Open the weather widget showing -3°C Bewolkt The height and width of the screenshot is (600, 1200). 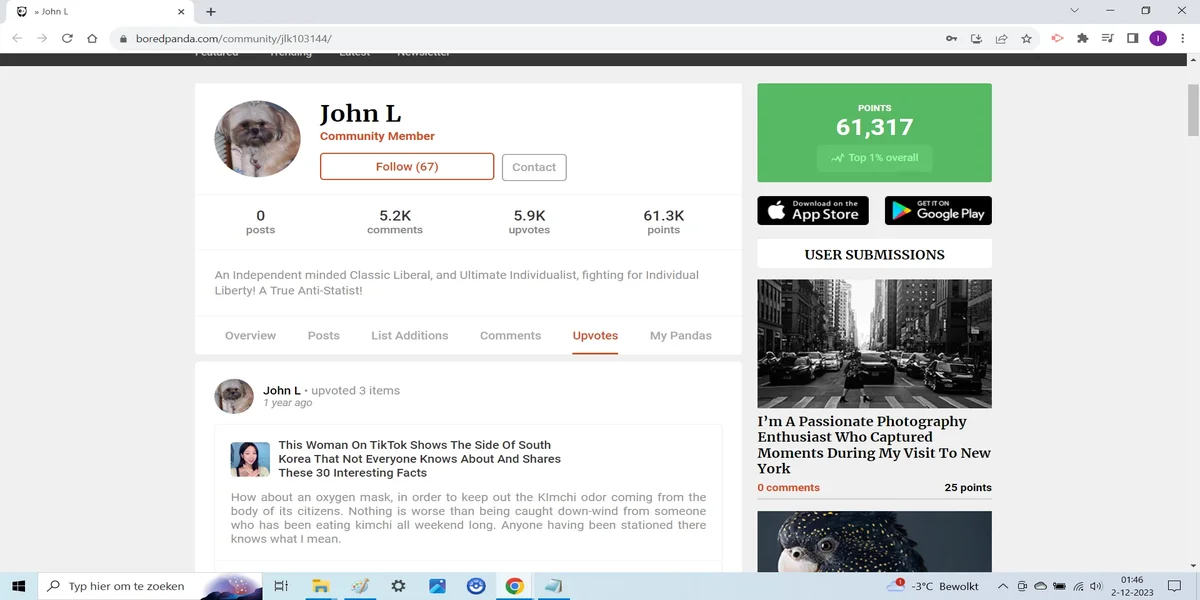pos(932,586)
